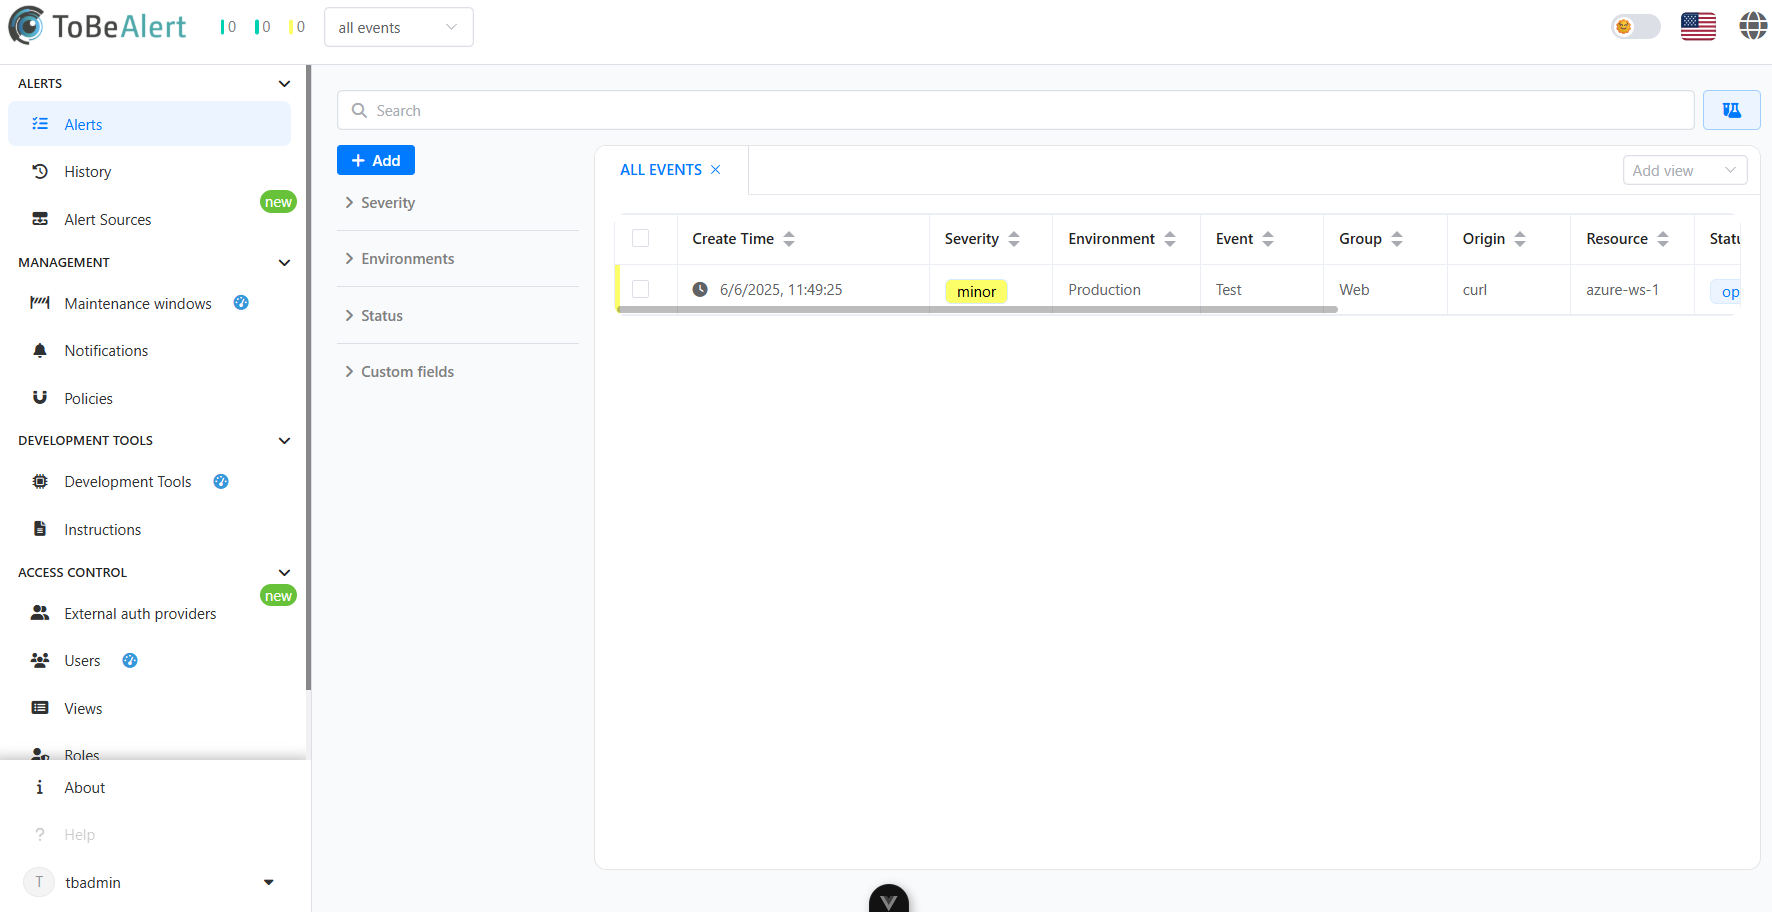Toggle the dark mode theme switch
The width and height of the screenshot is (1772, 912).
[1635, 26]
